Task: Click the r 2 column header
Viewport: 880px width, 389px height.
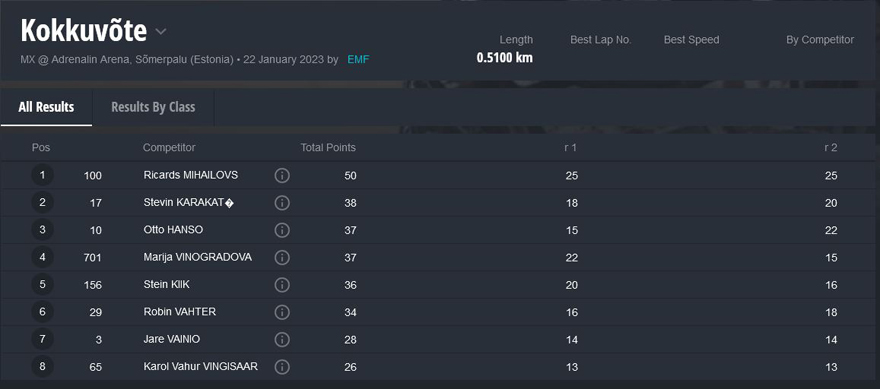Action: [x=831, y=148]
